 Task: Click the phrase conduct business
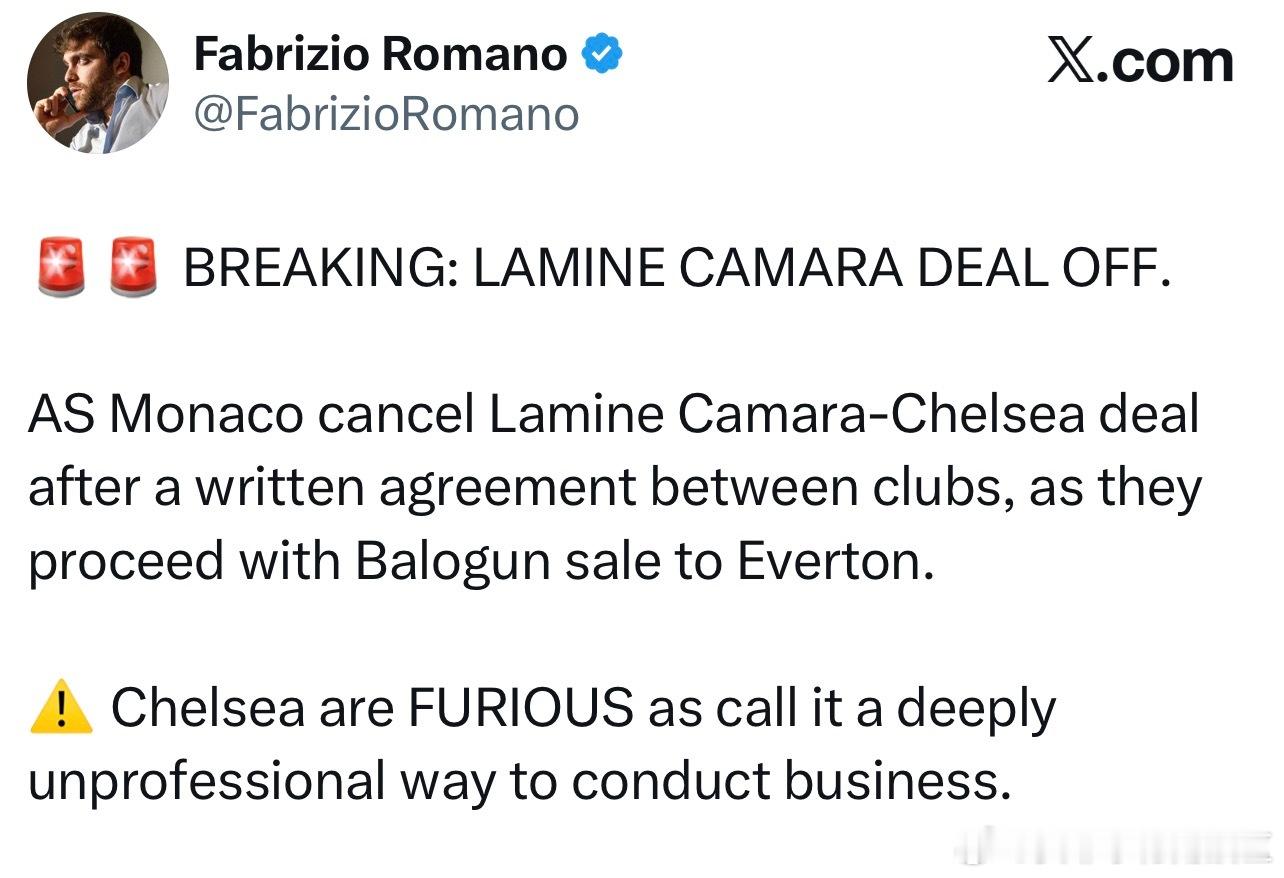tap(786, 782)
